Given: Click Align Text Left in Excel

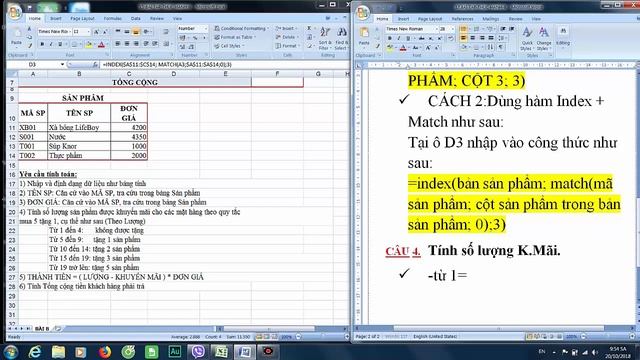Looking at the screenshot, I should pos(118,44).
